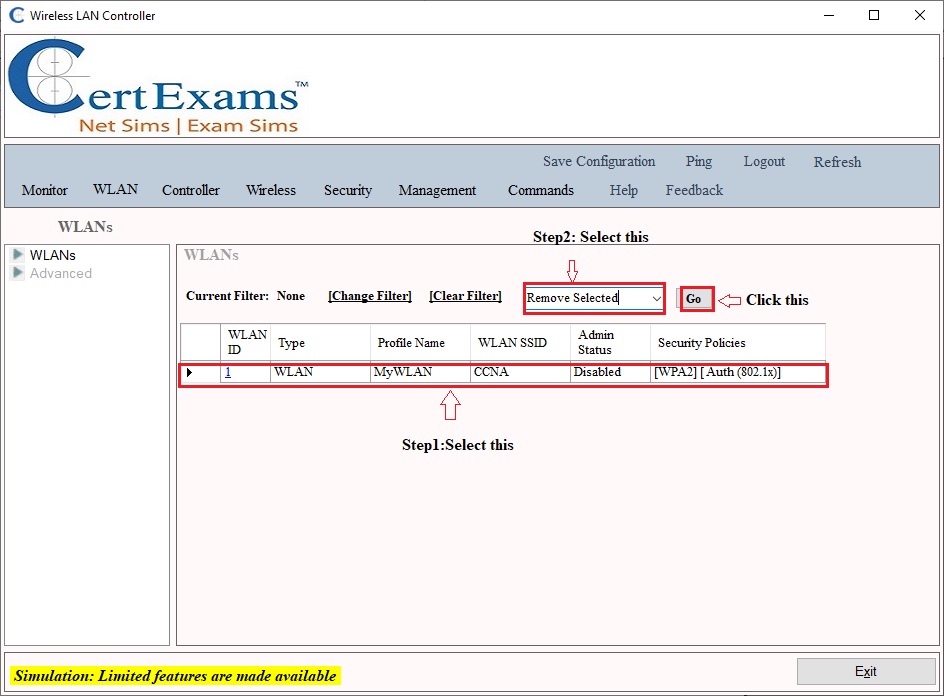The height and width of the screenshot is (696, 944).
Task: Click the Clear Filter link
Action: [466, 296]
